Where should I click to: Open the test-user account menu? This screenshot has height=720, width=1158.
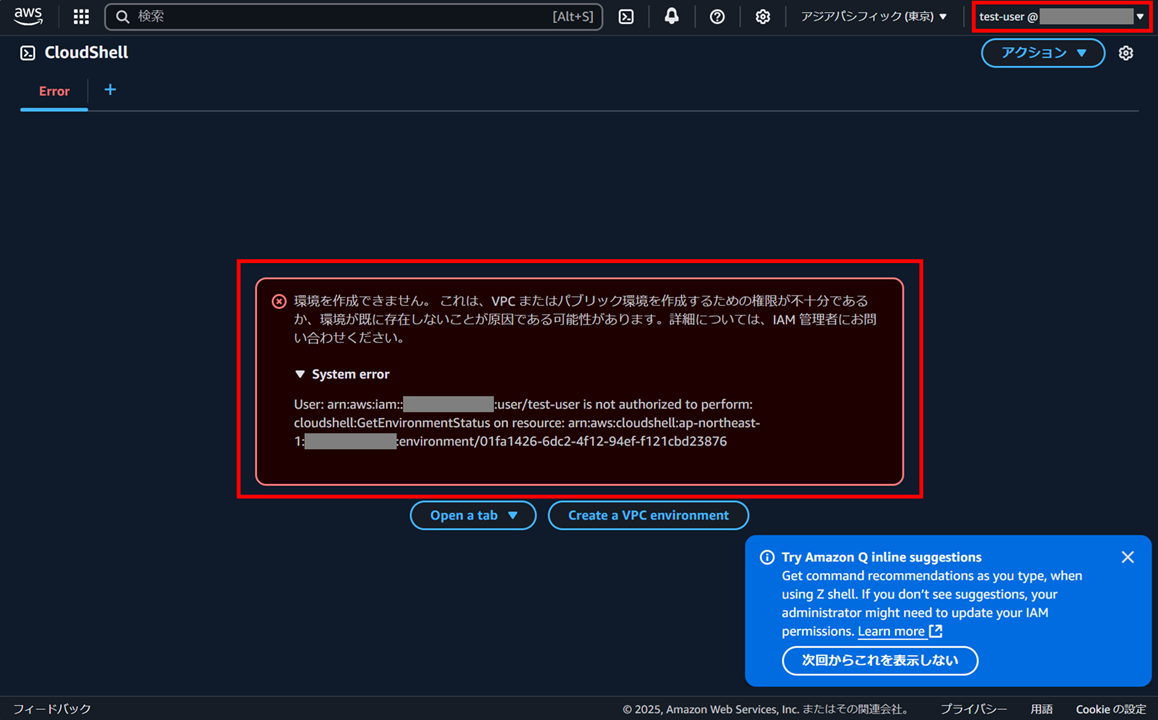point(1061,16)
